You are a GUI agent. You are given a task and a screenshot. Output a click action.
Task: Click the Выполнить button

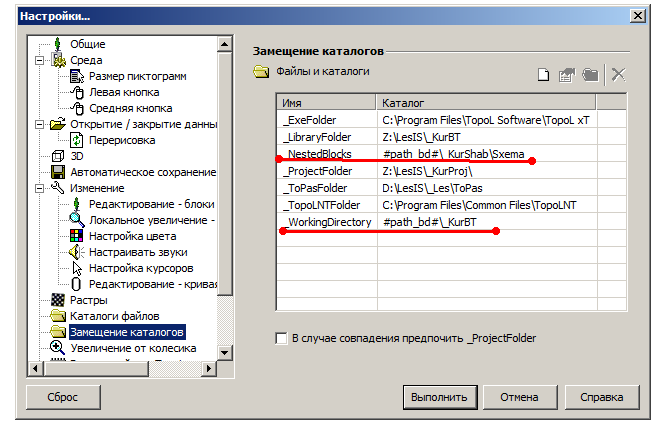pyautogui.click(x=440, y=397)
